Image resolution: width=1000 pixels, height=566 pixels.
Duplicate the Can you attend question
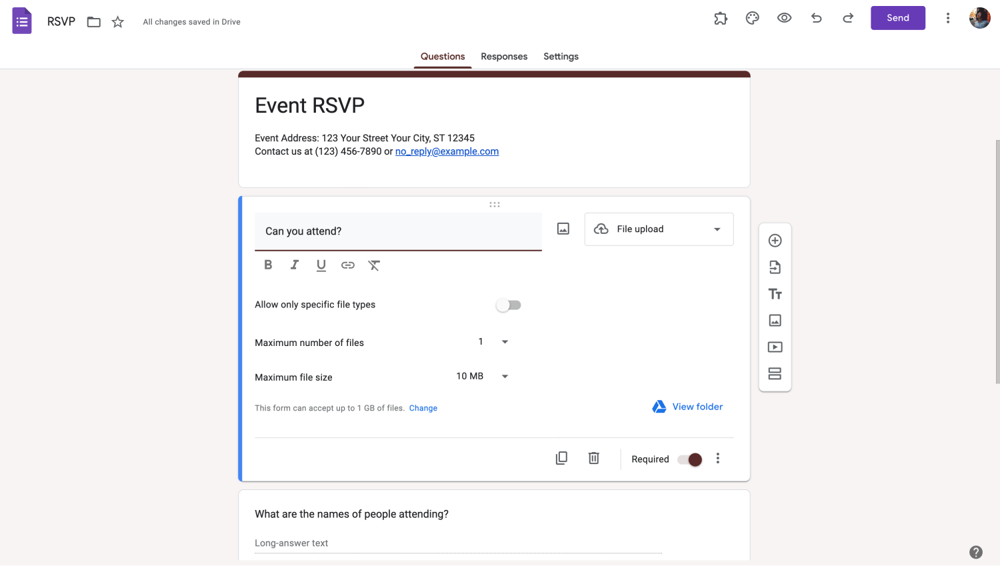click(x=561, y=458)
